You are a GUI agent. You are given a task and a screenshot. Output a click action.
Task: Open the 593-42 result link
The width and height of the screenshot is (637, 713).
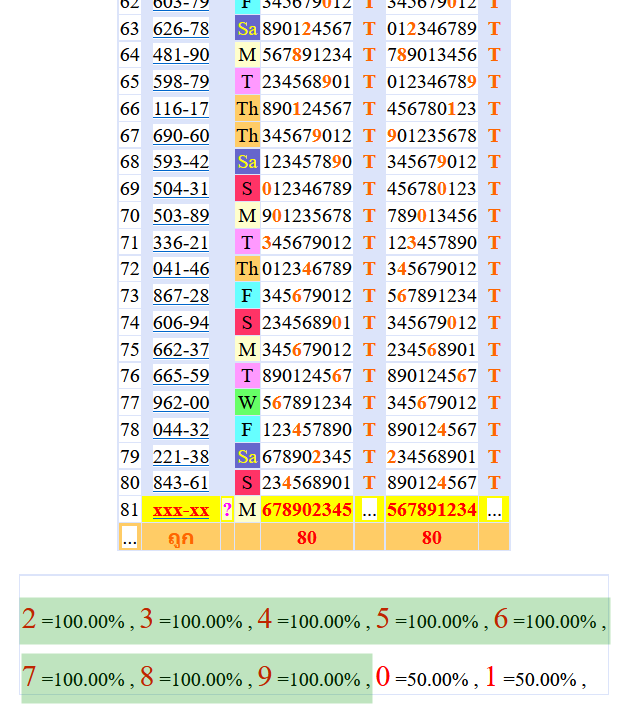pos(181,162)
